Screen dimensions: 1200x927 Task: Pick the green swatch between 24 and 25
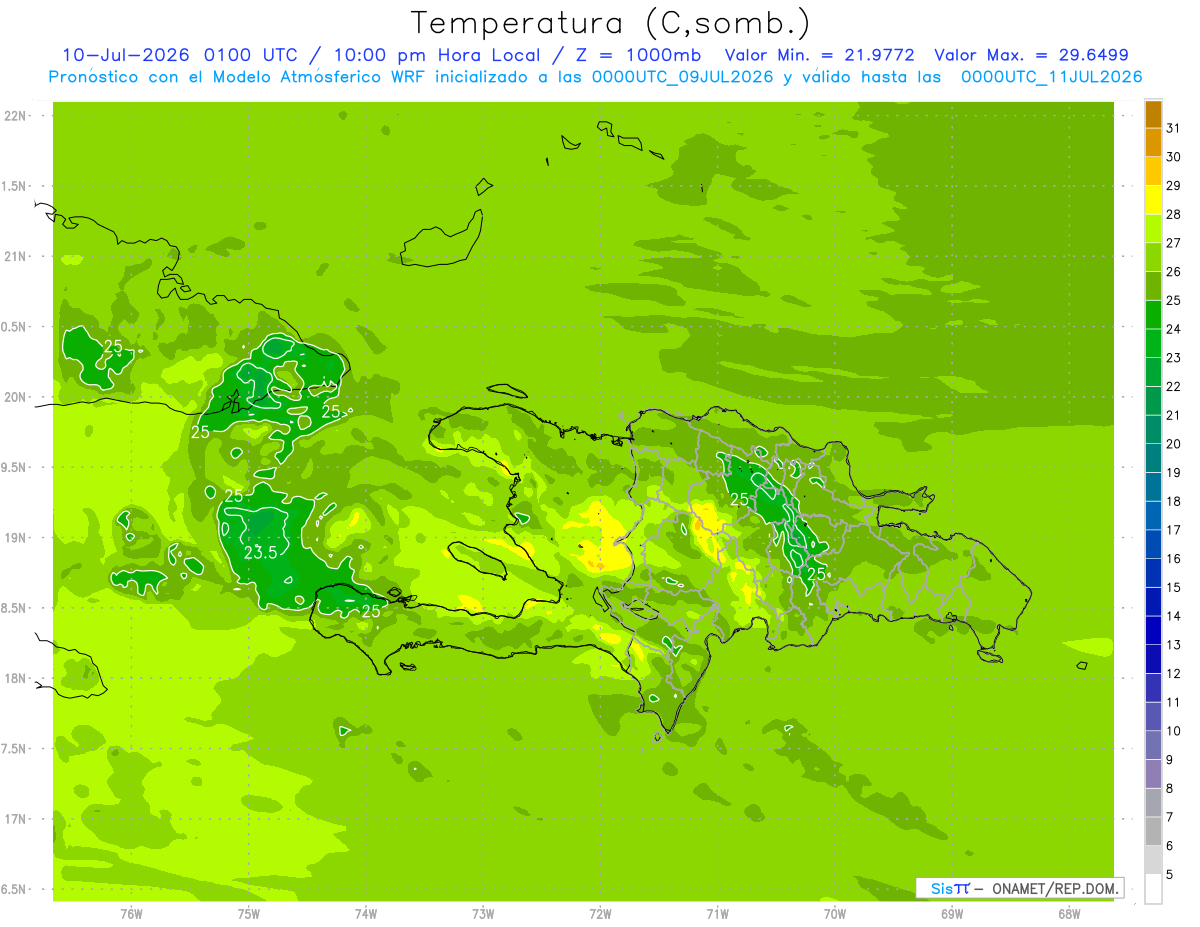point(1153,315)
